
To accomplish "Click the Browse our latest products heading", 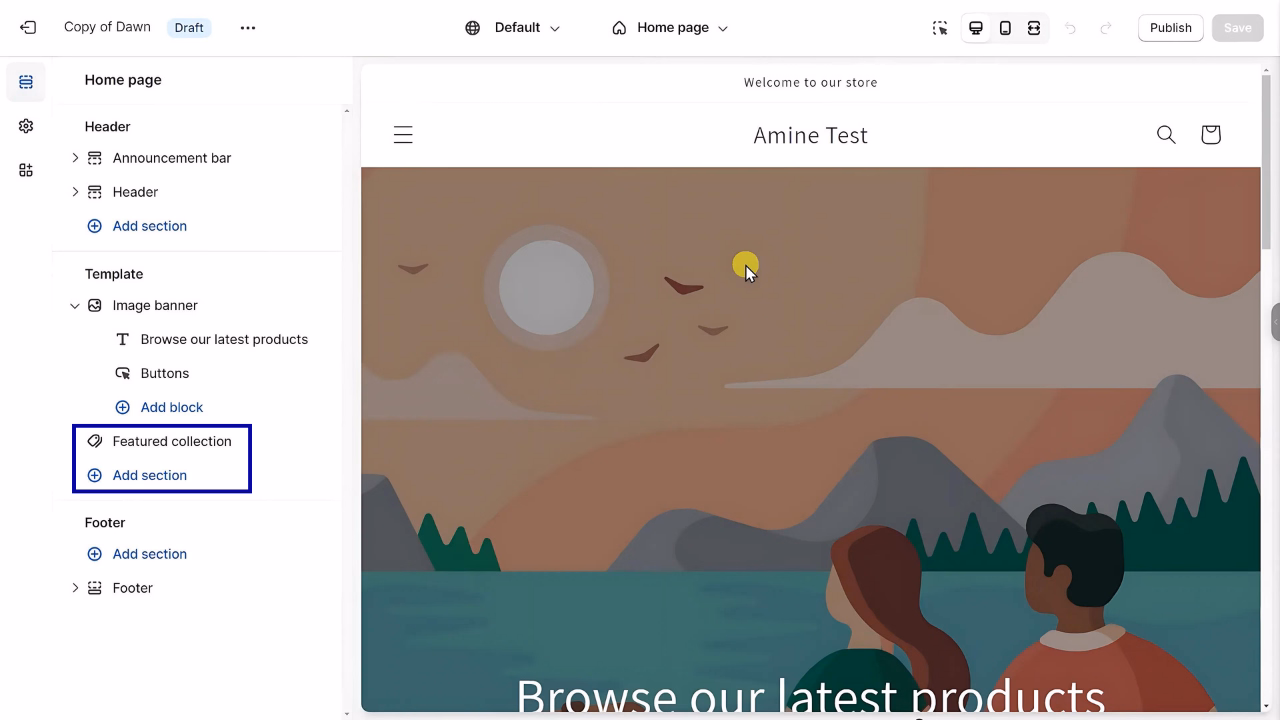I will [x=810, y=695].
